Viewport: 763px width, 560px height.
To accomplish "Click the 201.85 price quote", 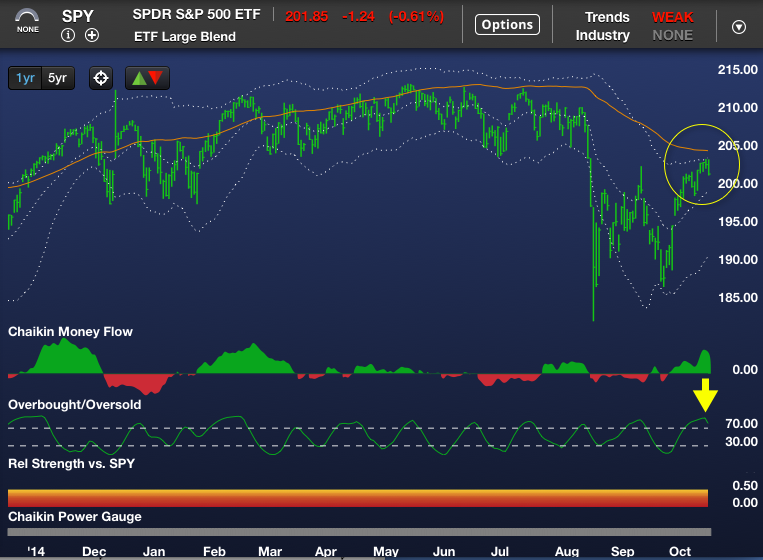I will 307,17.
